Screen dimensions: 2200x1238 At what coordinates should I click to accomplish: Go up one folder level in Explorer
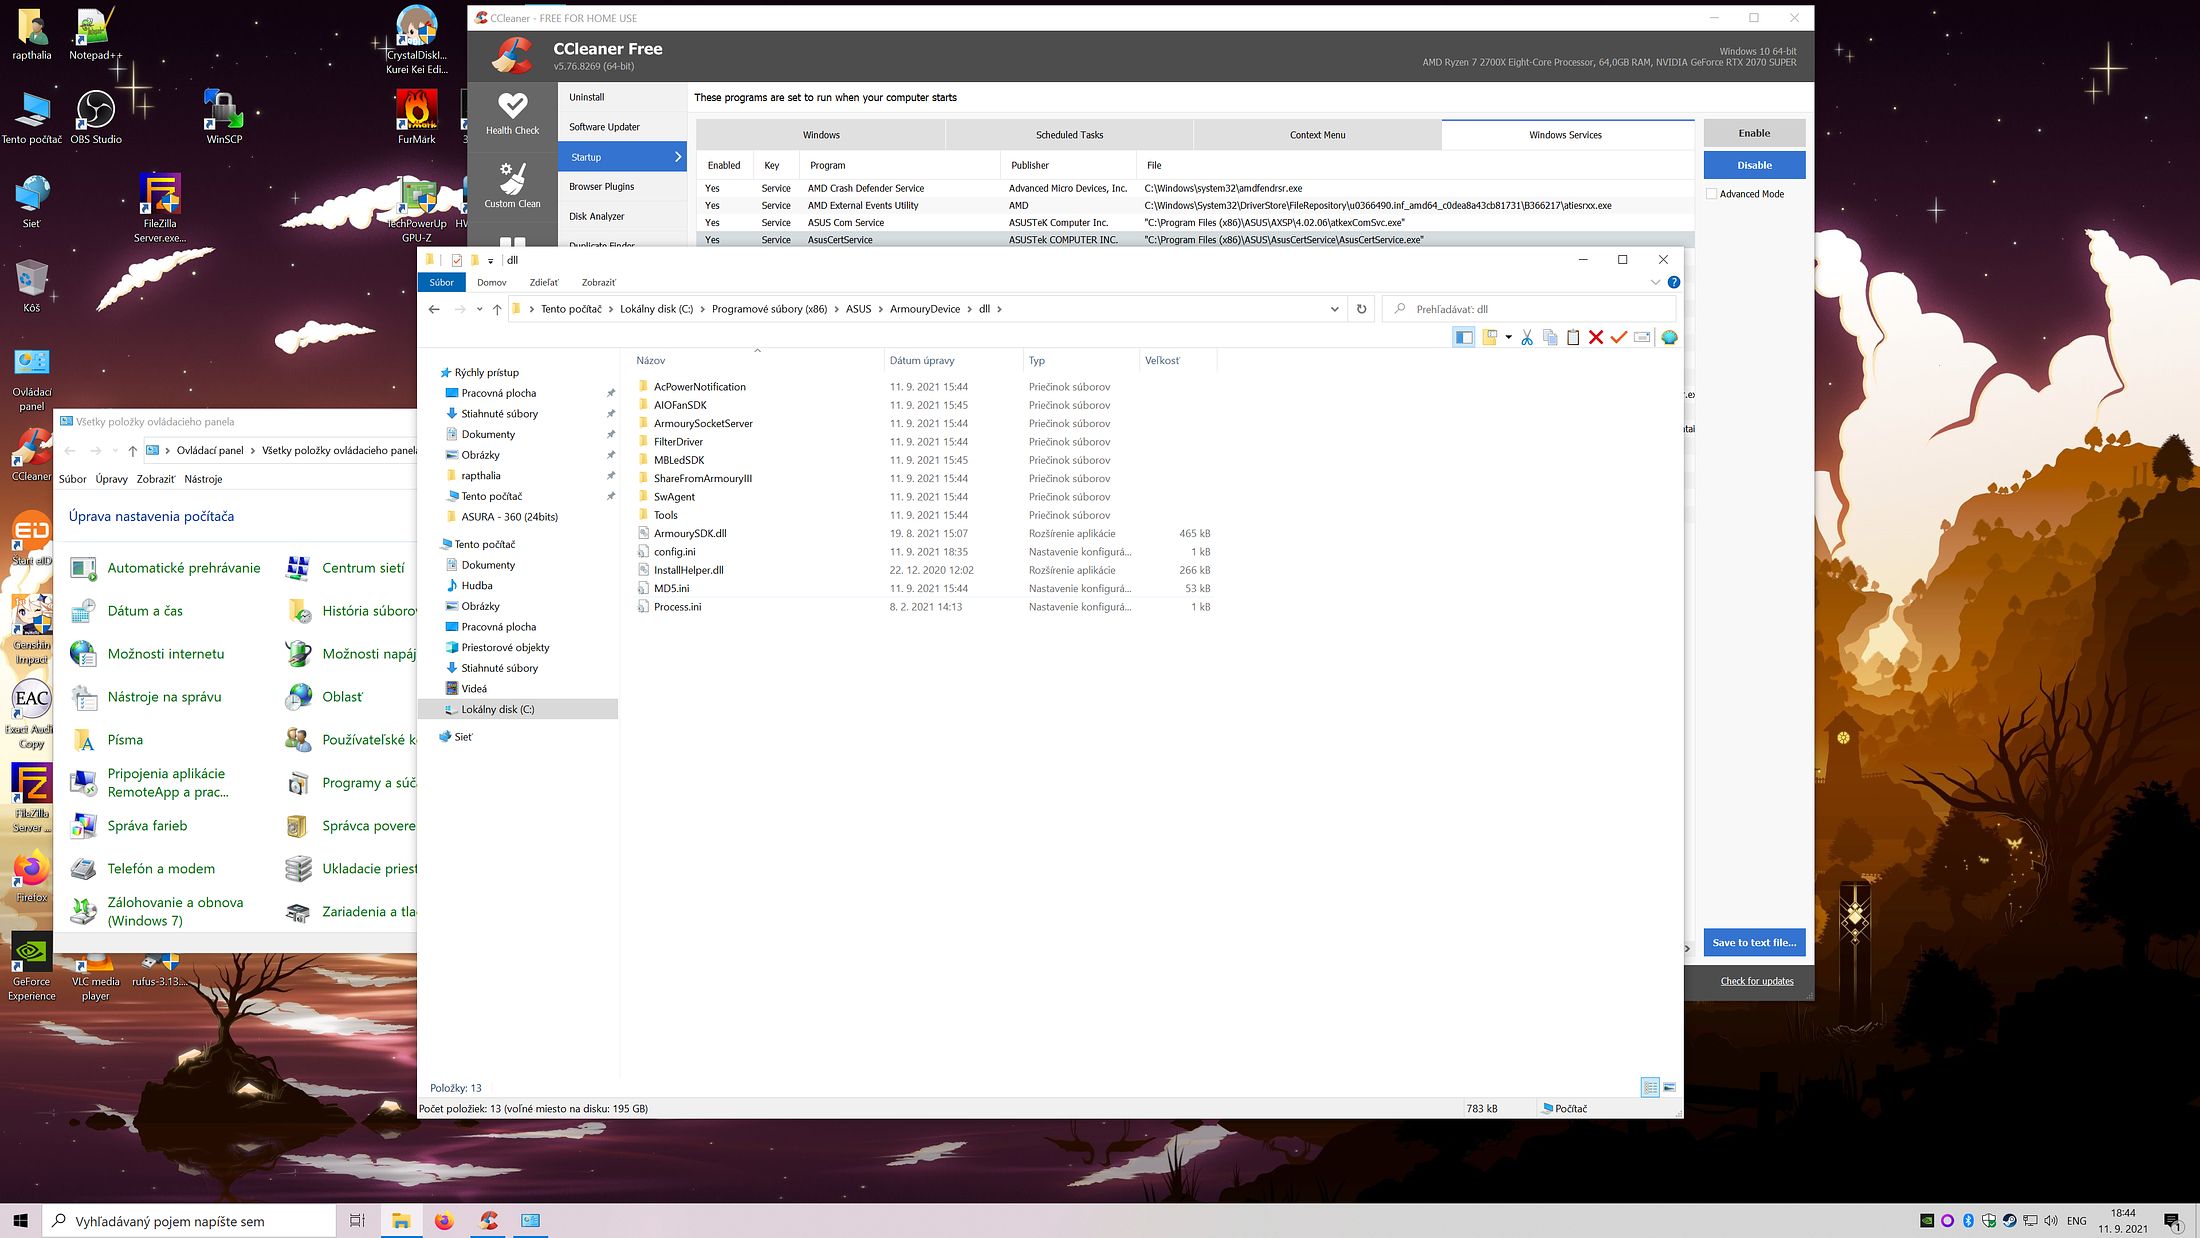tap(497, 309)
